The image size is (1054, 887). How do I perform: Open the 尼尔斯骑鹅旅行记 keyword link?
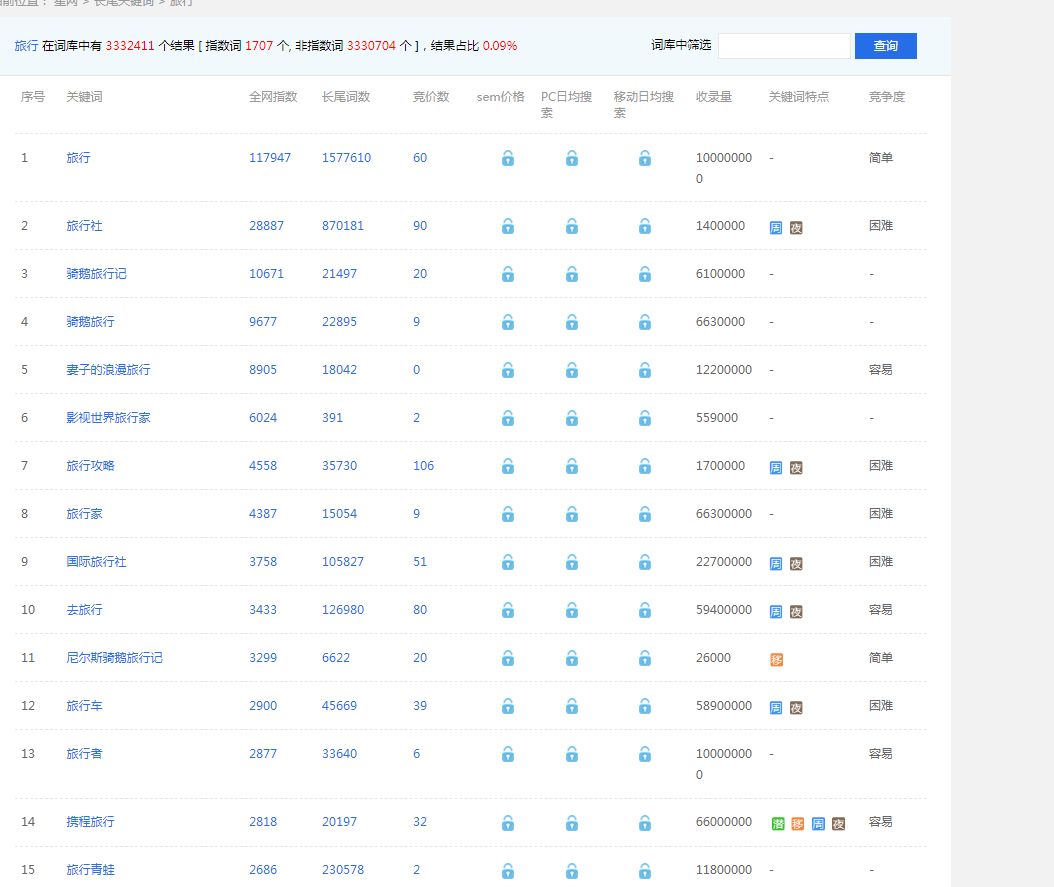pyautogui.click(x=114, y=658)
